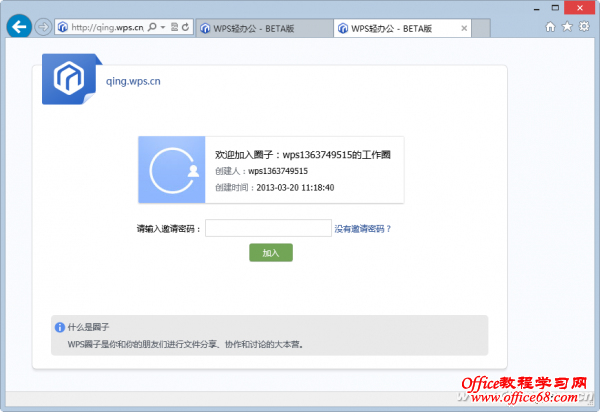Click the address bar site favicon
Viewport: 600px width, 412px height.
click(x=63, y=27)
